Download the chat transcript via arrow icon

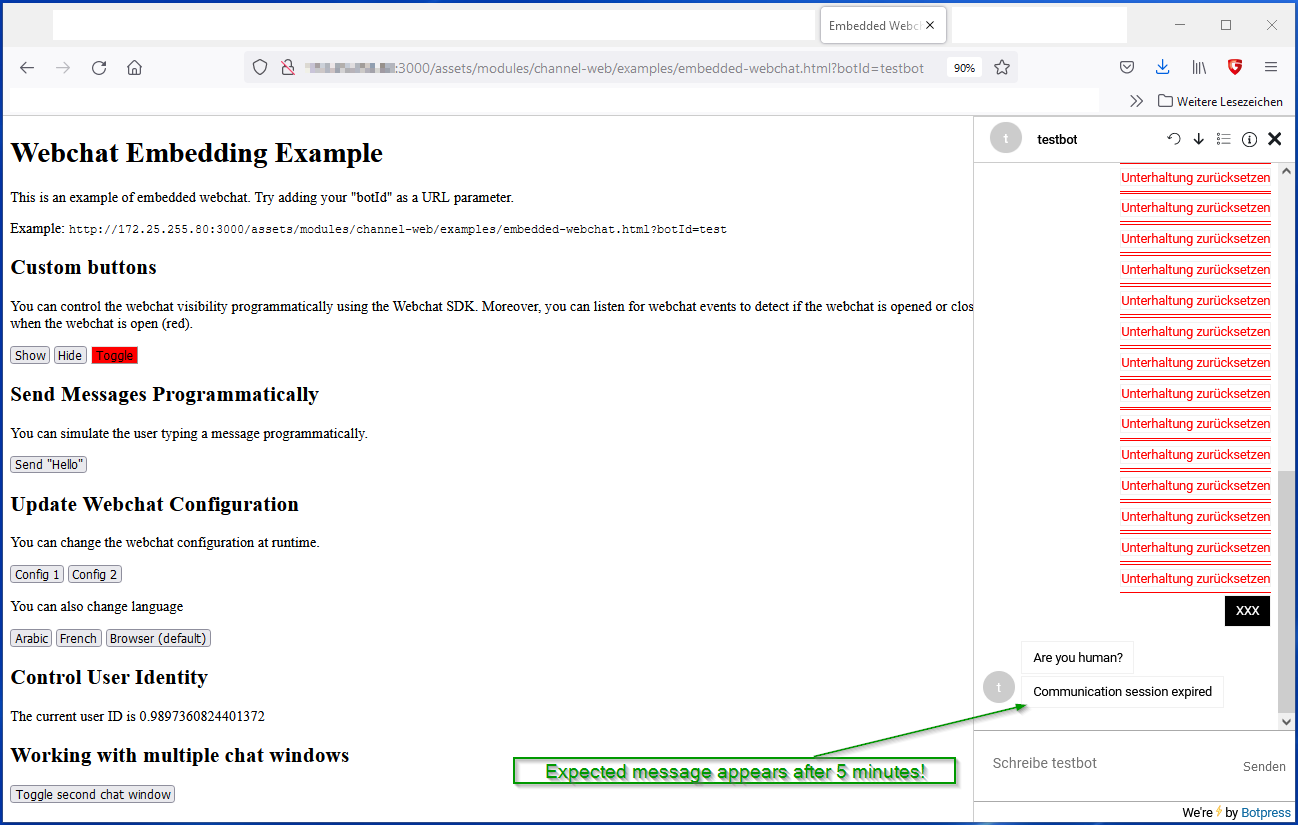click(1199, 139)
